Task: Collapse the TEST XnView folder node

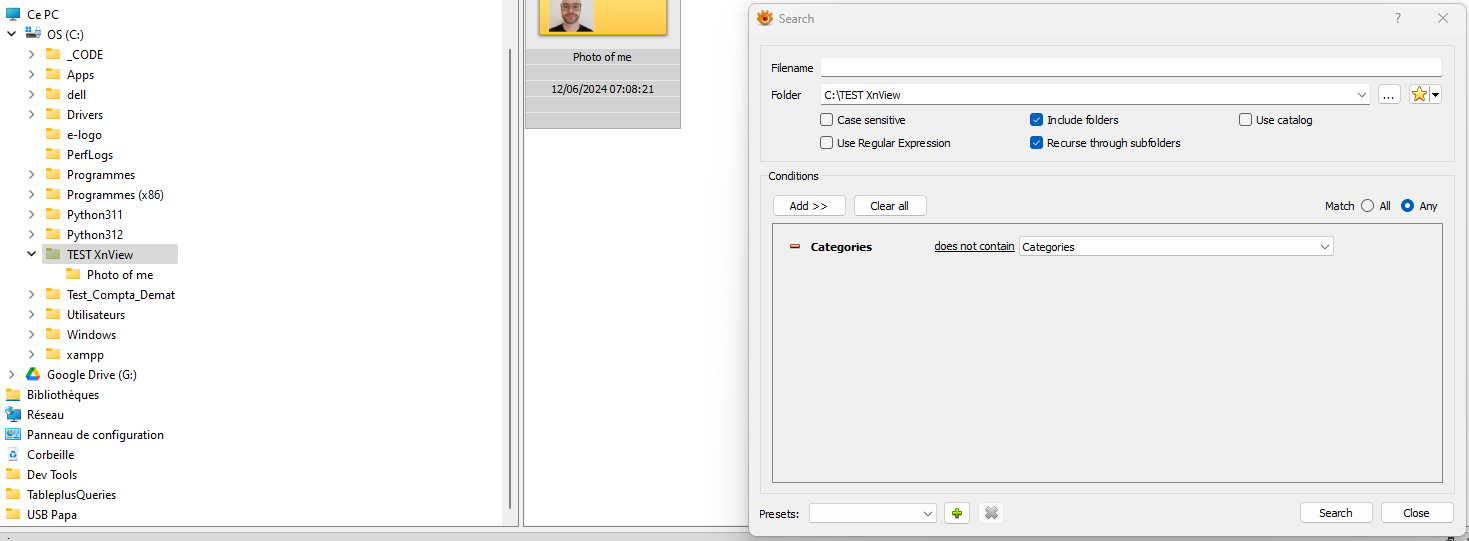Action: pos(32,254)
